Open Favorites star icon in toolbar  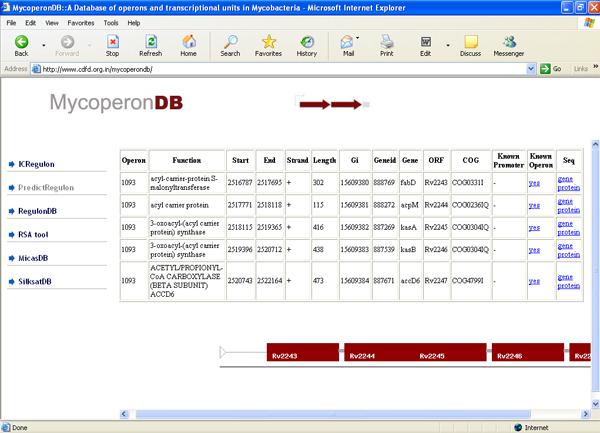(x=268, y=41)
